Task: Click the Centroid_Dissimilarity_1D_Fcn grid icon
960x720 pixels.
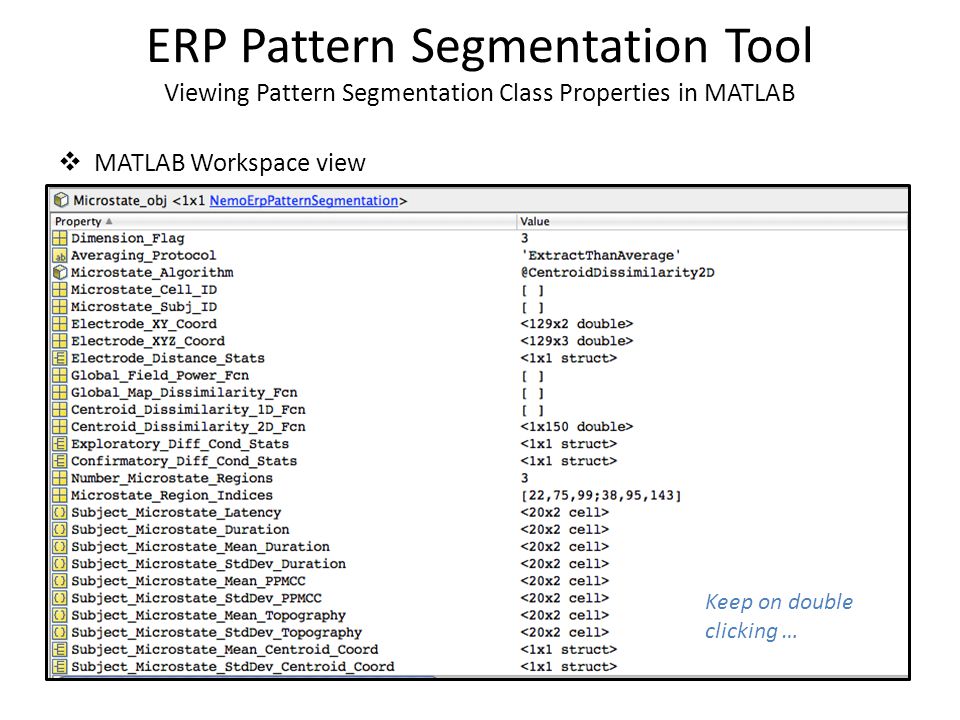Action: click(59, 410)
